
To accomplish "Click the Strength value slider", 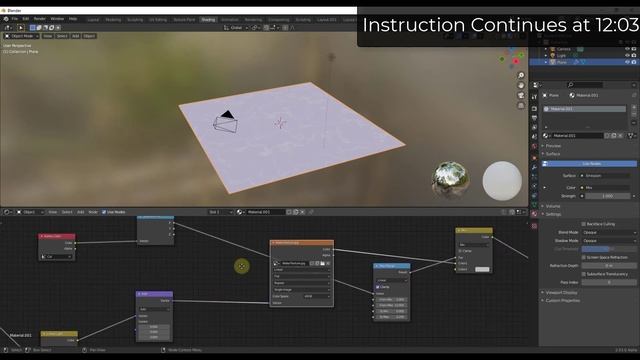I will [x=608, y=196].
